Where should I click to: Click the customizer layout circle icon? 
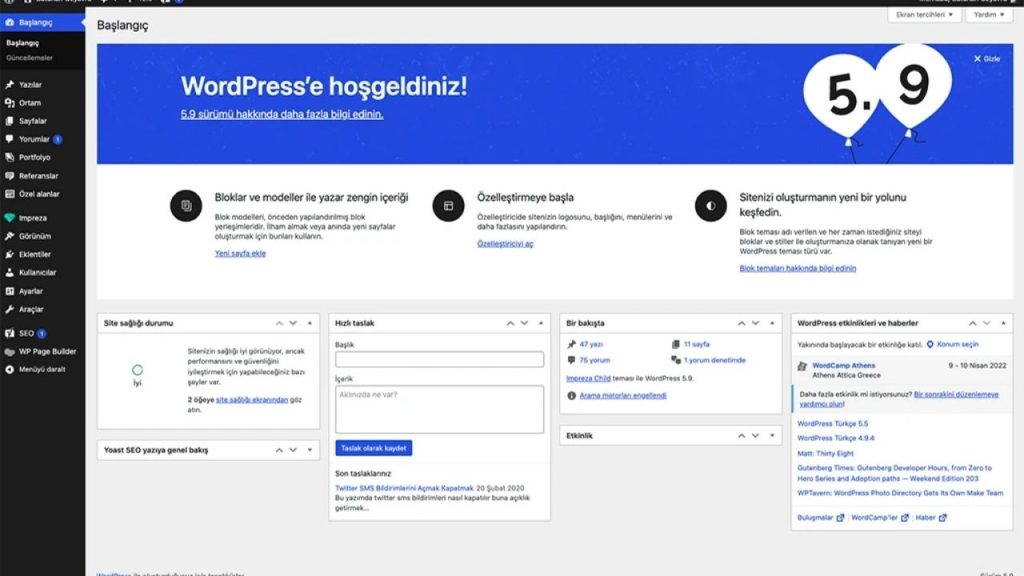(449, 206)
